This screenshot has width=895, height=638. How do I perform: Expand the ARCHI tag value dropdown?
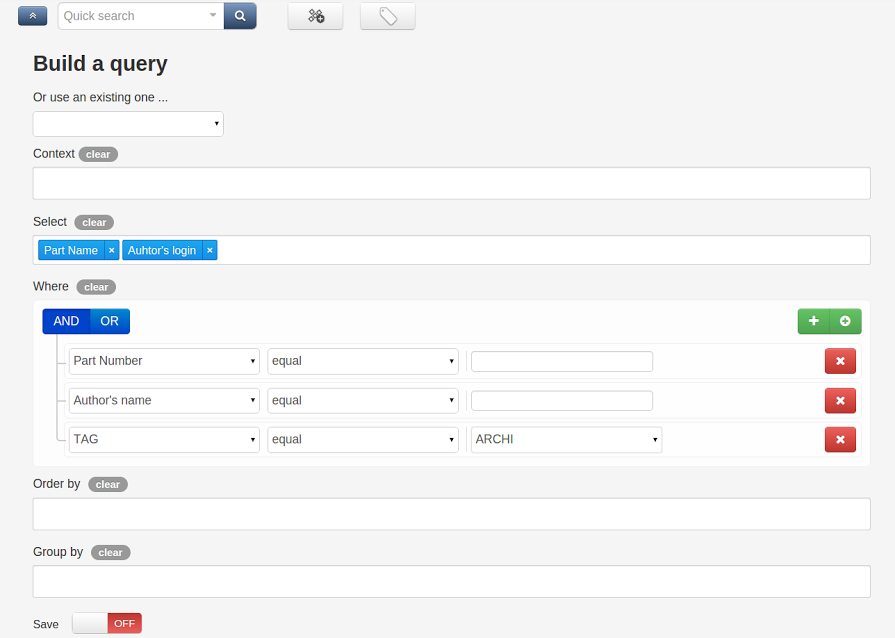click(x=566, y=439)
